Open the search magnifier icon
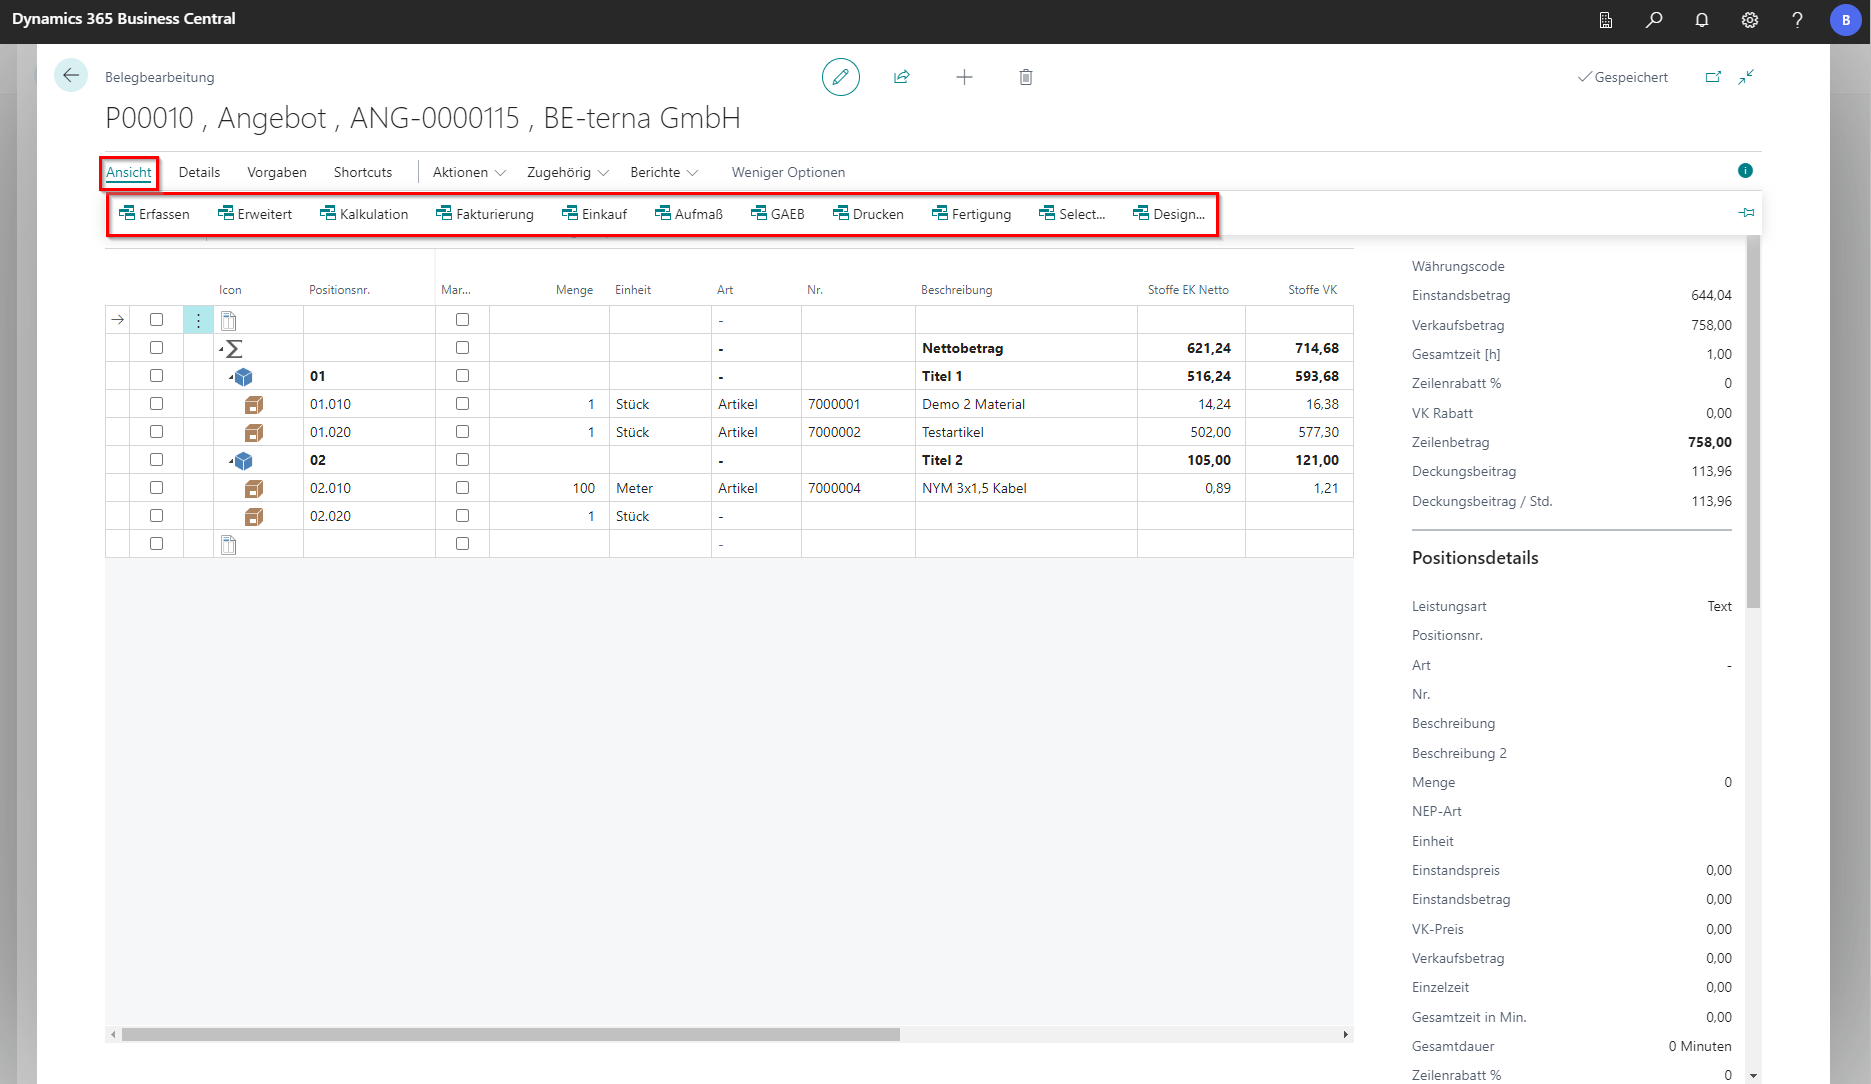1871x1084 pixels. pyautogui.click(x=1654, y=20)
